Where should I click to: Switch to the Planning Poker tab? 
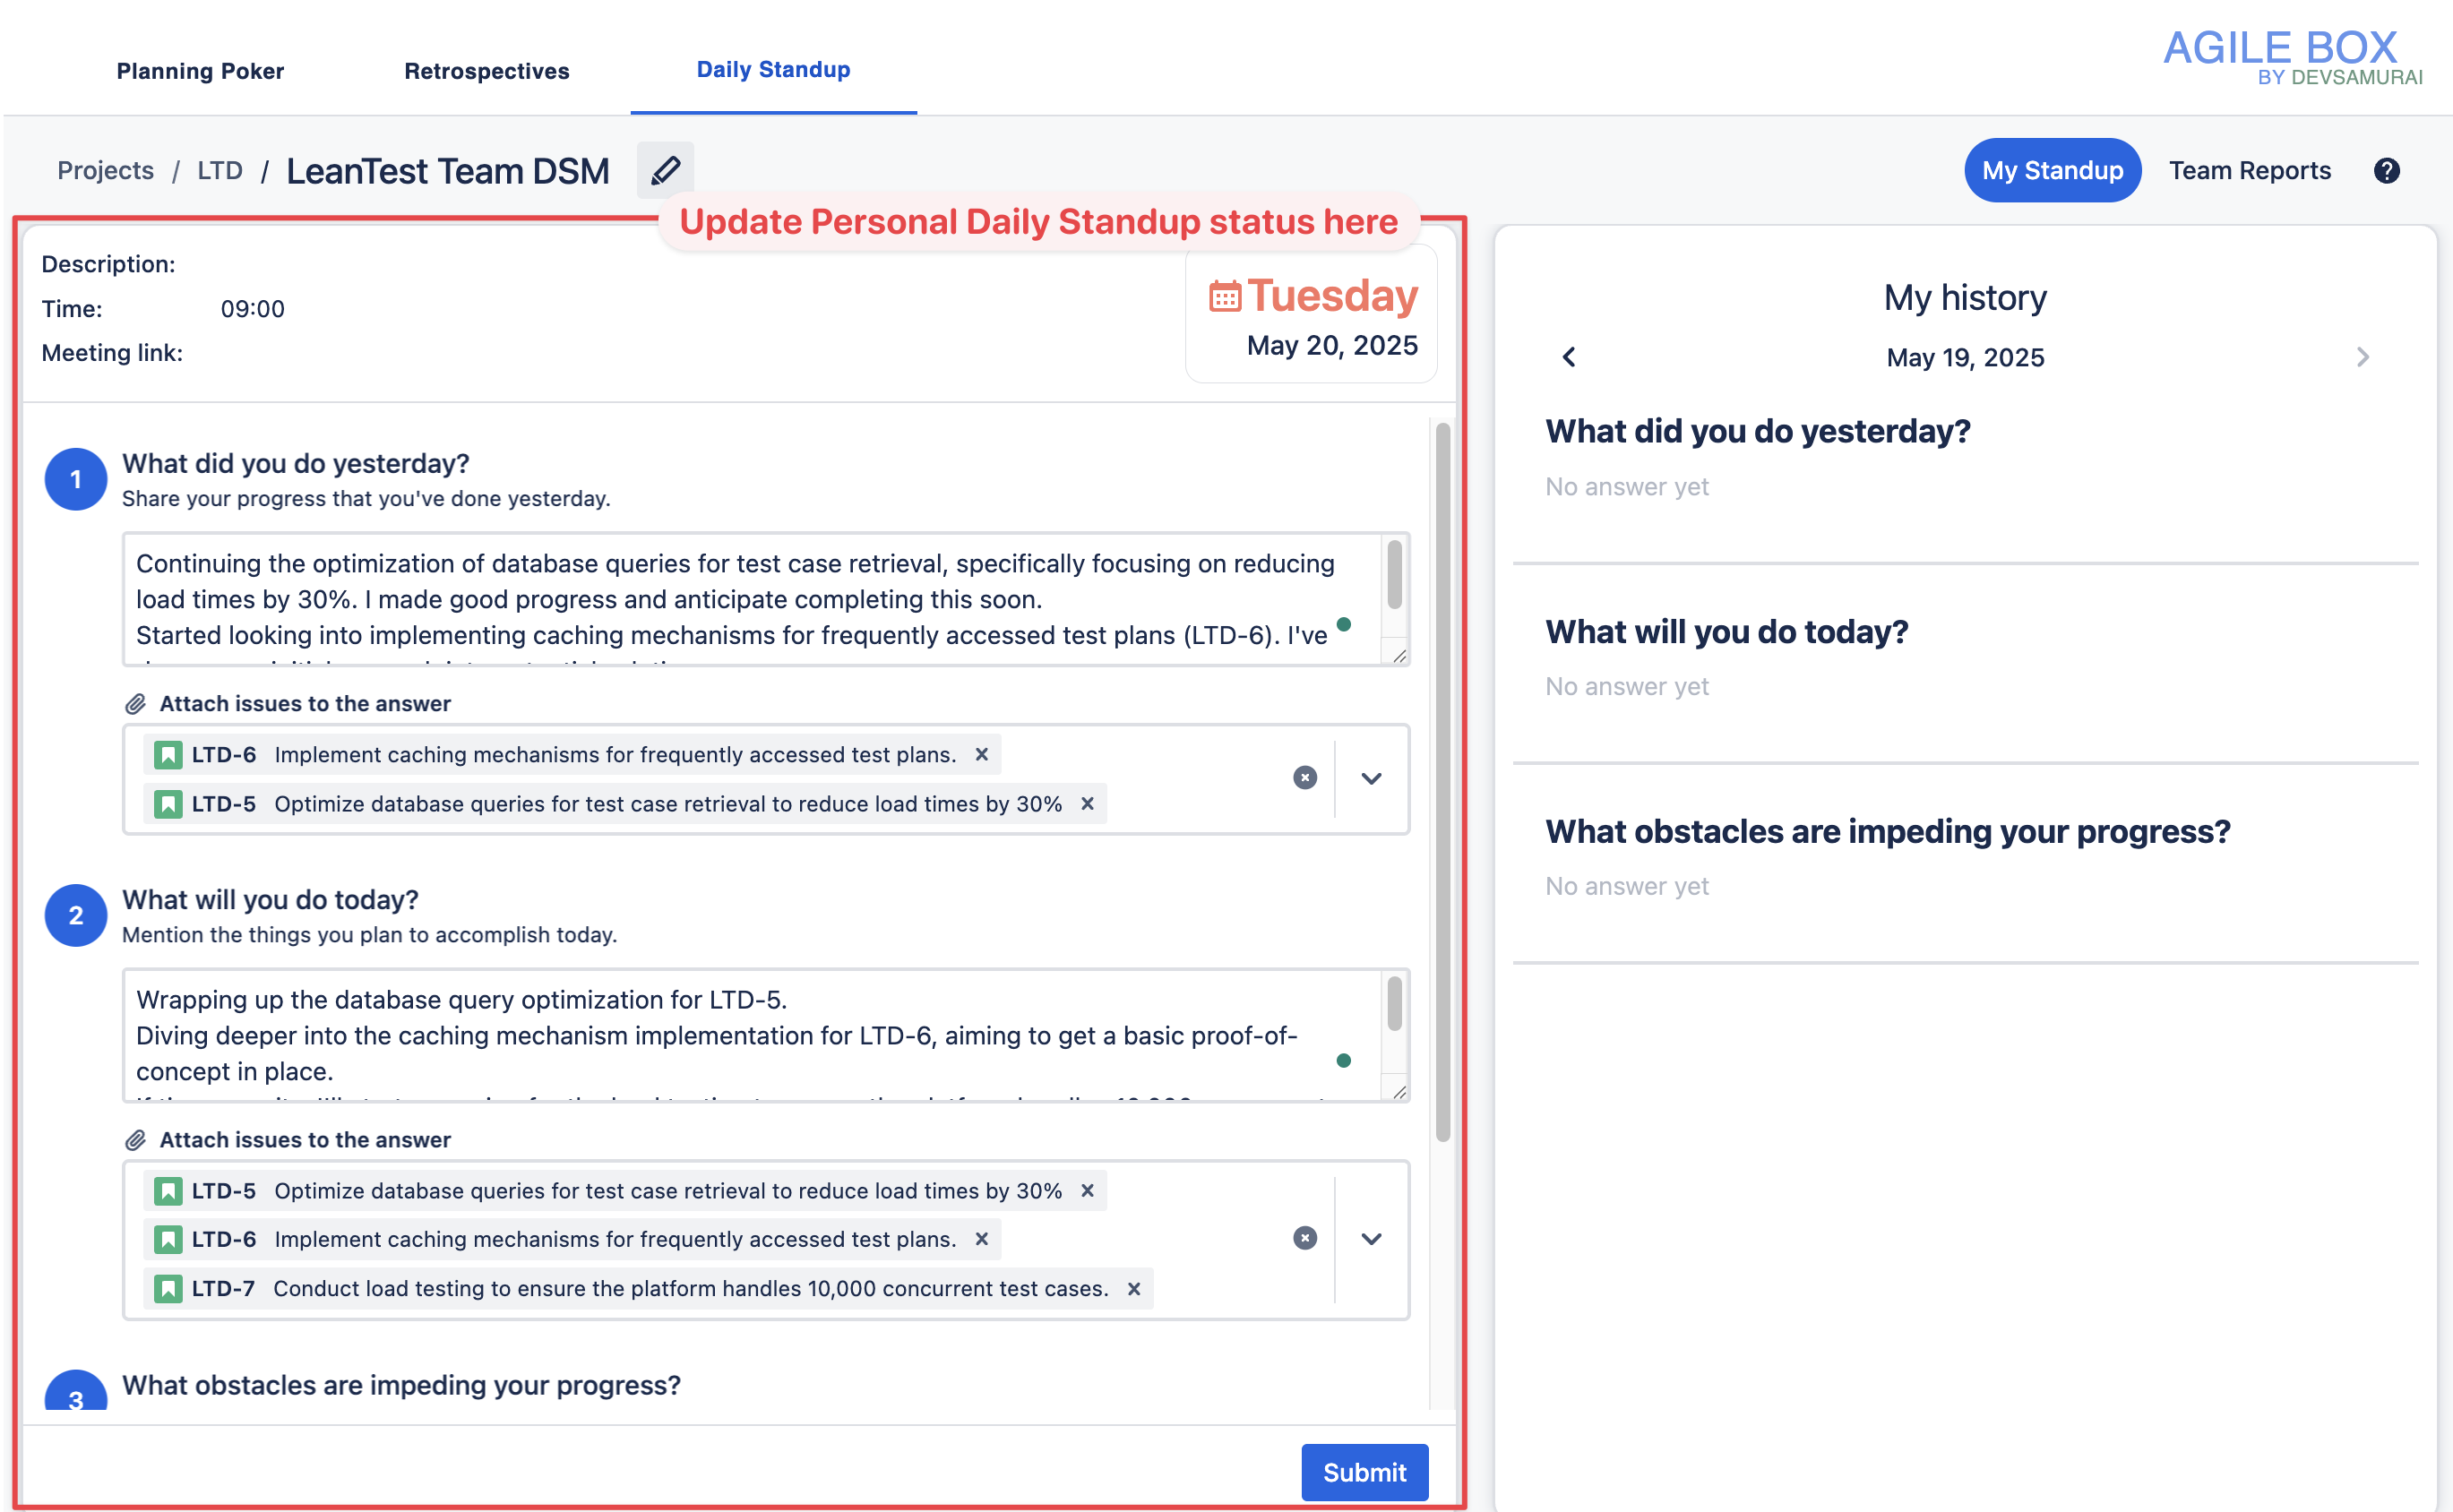[x=200, y=71]
